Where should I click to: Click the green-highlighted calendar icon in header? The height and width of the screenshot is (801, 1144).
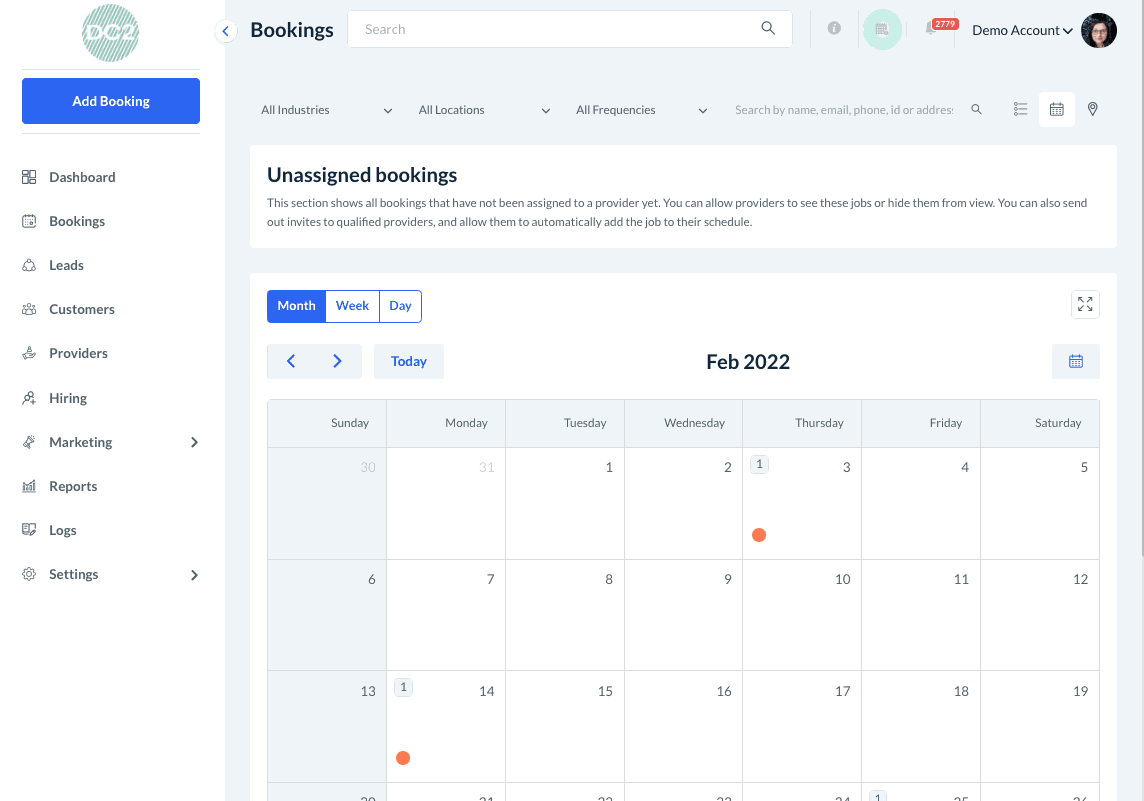tap(882, 30)
